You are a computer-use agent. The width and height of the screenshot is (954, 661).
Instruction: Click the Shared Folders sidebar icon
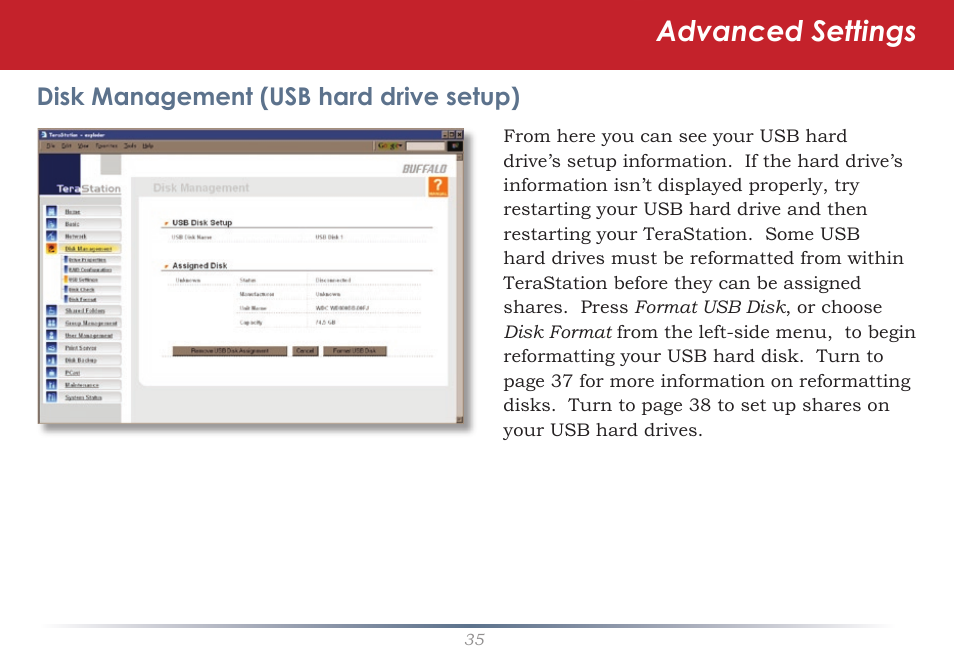coord(52,310)
